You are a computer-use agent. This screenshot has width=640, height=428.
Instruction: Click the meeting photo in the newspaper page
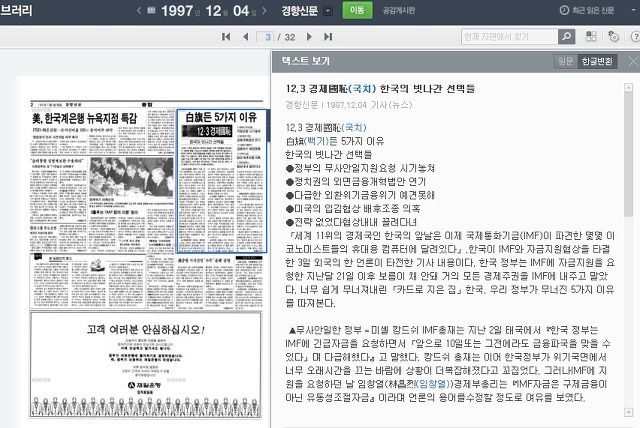click(131, 177)
